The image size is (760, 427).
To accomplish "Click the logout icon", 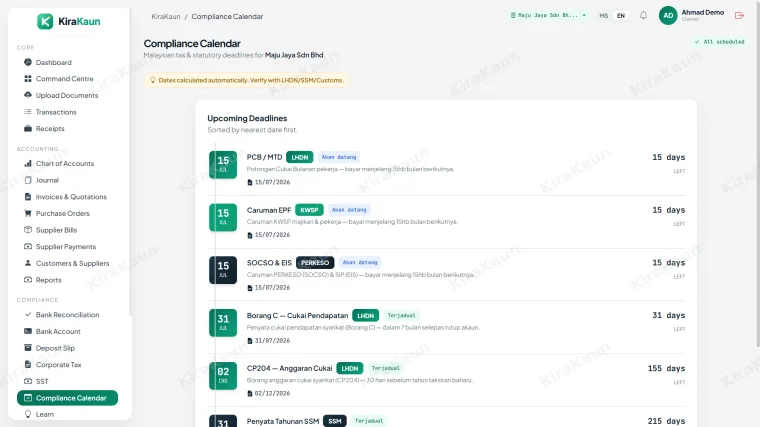I will (739, 16).
